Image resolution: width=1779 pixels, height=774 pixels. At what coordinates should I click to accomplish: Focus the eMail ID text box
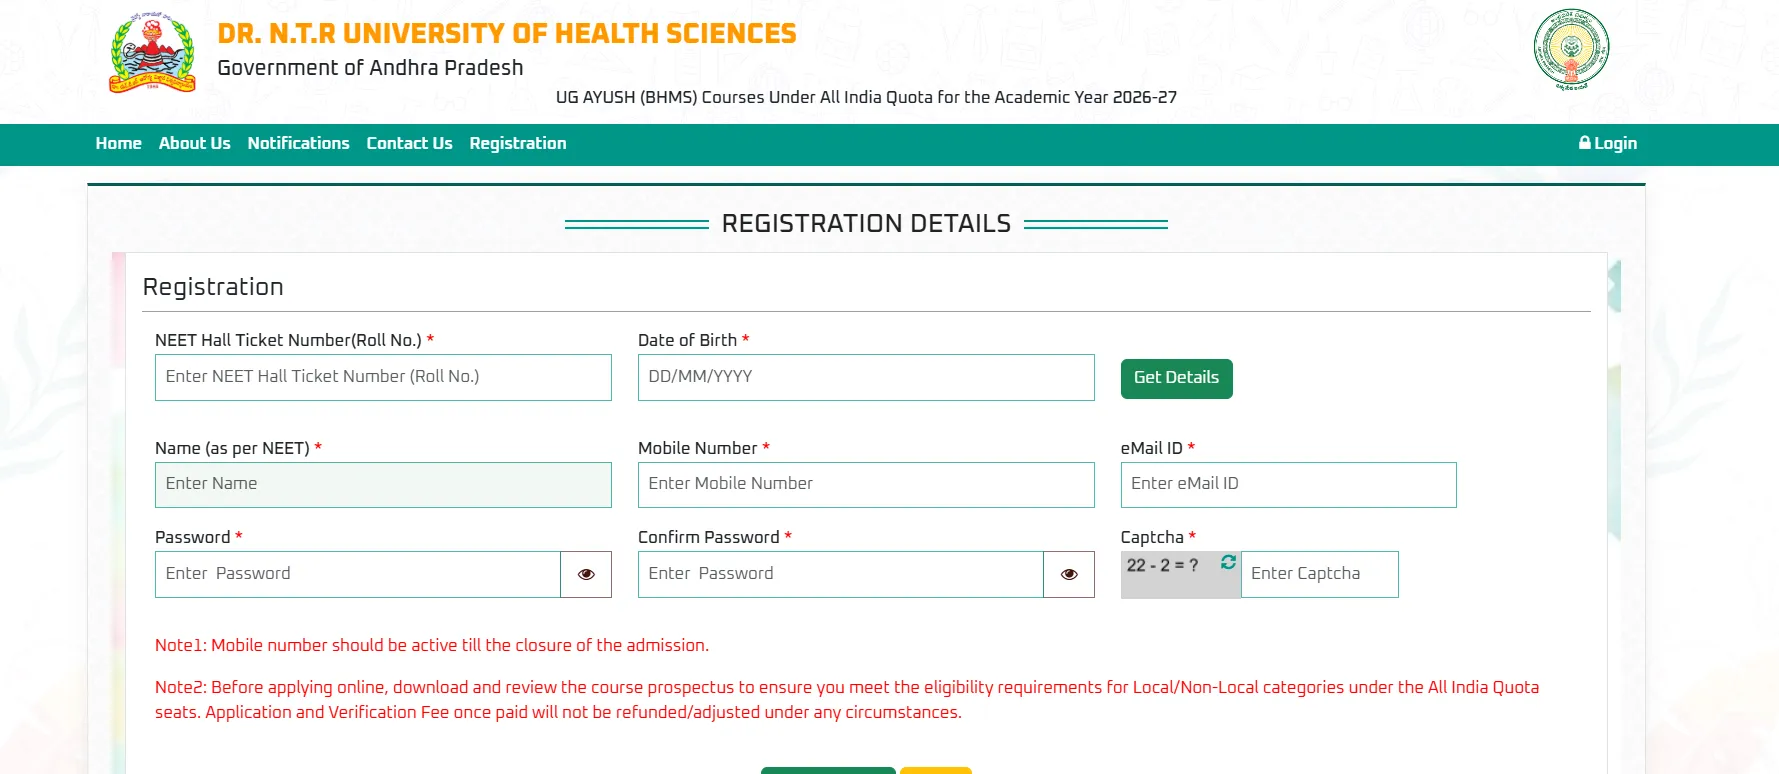(x=1288, y=484)
